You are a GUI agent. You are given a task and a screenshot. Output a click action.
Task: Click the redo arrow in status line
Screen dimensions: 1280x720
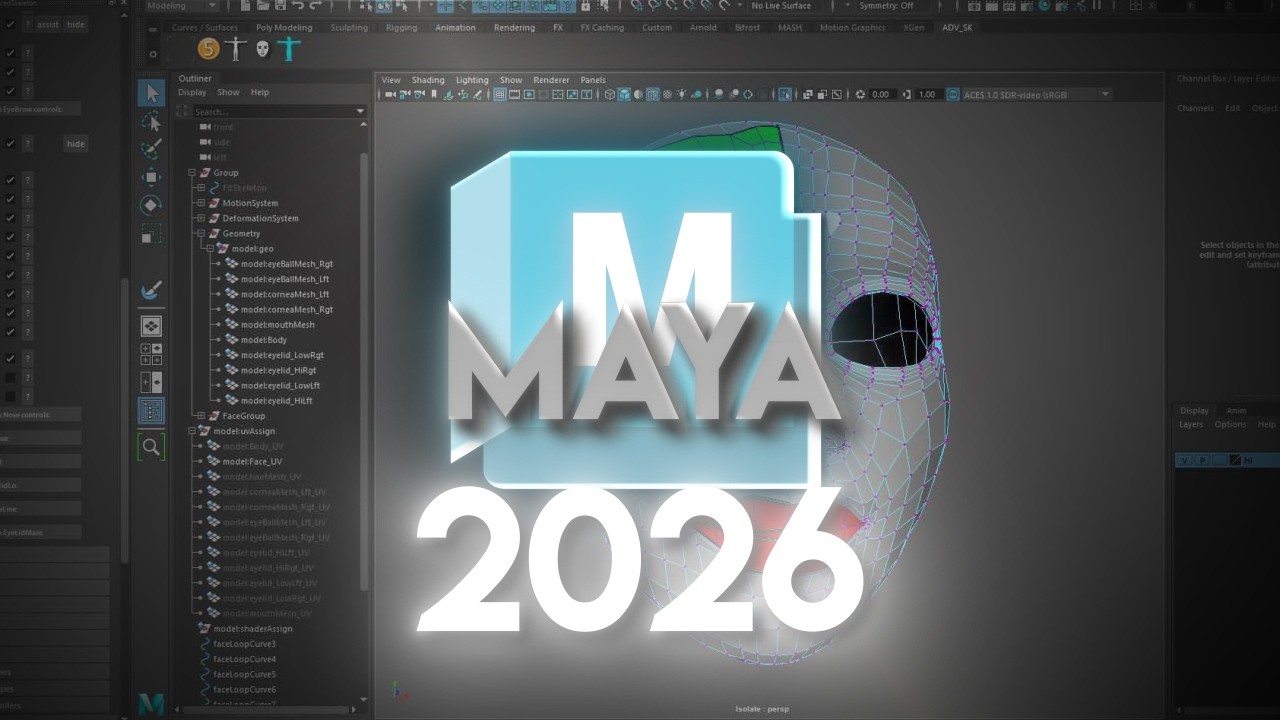point(315,5)
